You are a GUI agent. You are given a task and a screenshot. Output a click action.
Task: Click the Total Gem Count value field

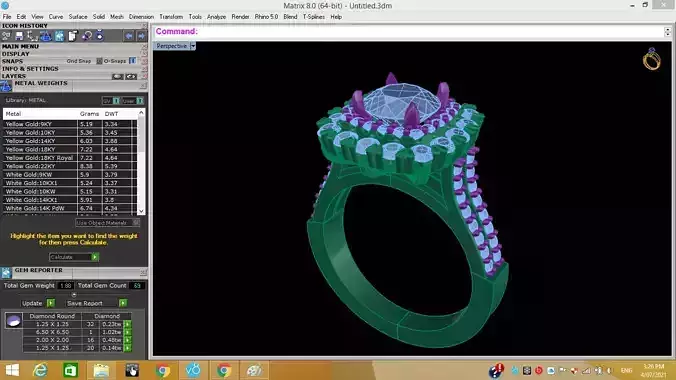[x=137, y=286]
